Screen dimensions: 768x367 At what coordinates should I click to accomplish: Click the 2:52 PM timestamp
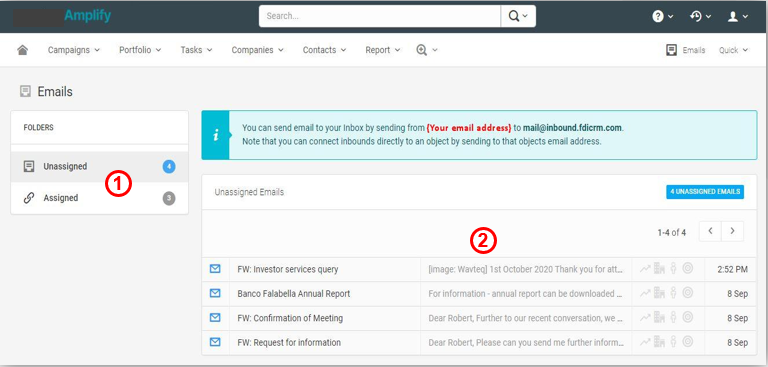click(x=732, y=269)
